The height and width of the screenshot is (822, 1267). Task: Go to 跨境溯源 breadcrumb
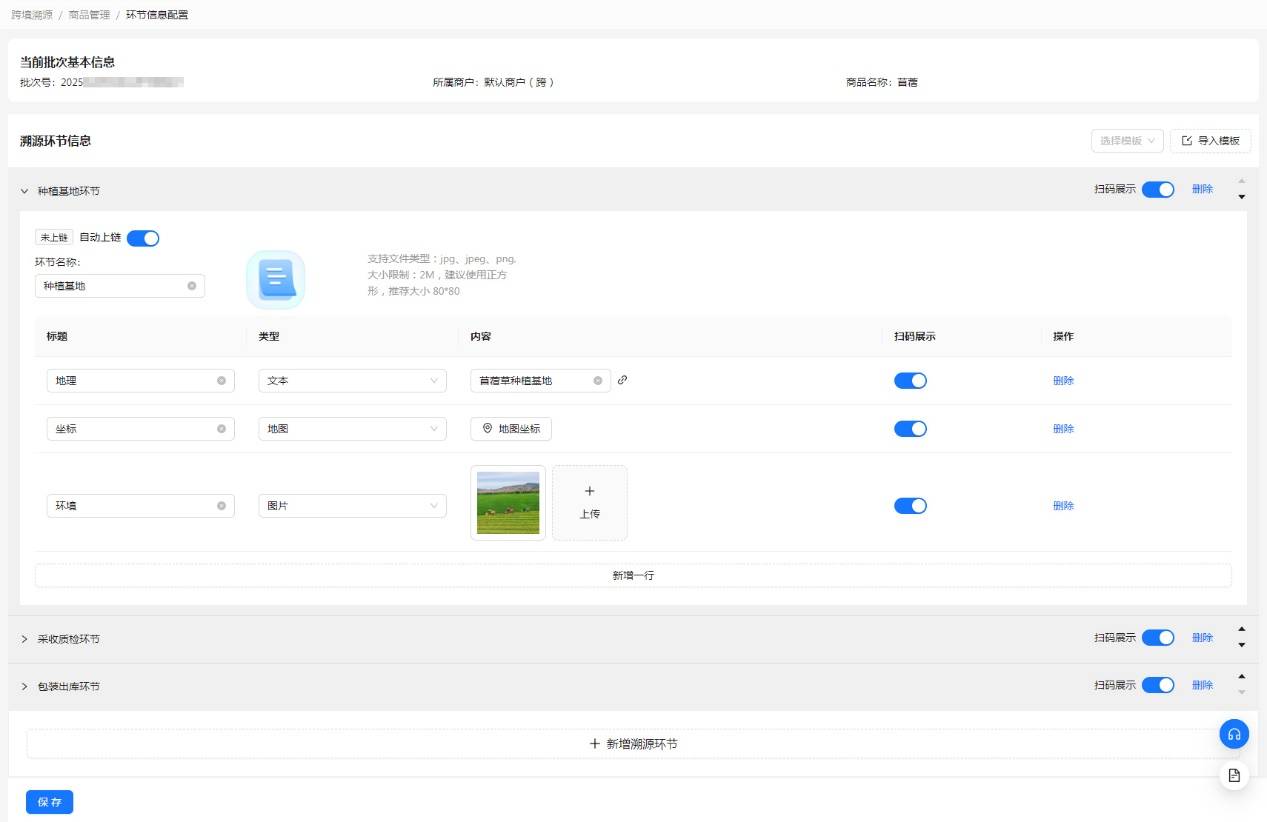click(32, 15)
